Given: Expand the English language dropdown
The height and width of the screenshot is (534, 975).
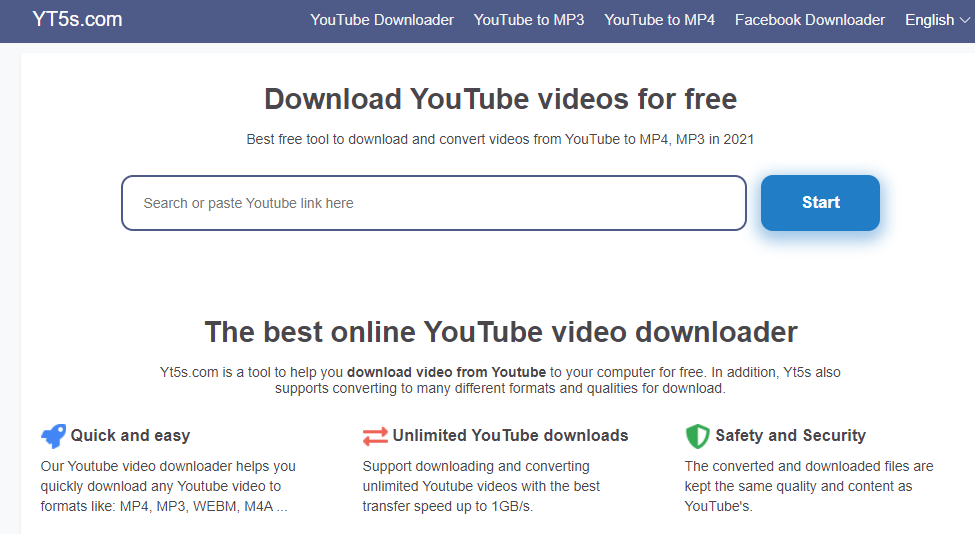Looking at the screenshot, I should coord(937,20).
